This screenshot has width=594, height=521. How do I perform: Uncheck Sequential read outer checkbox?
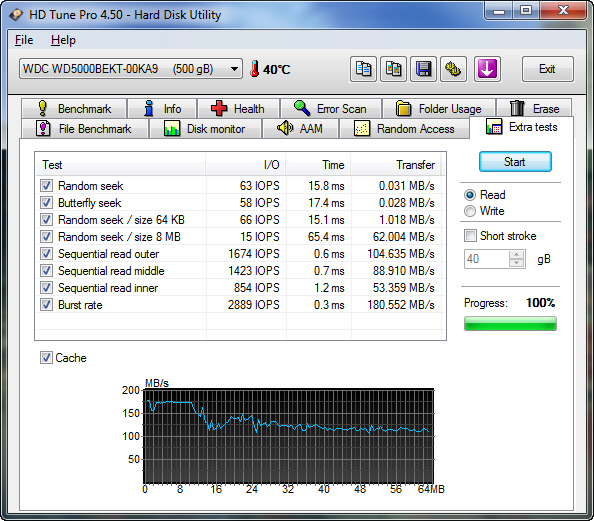(46, 254)
